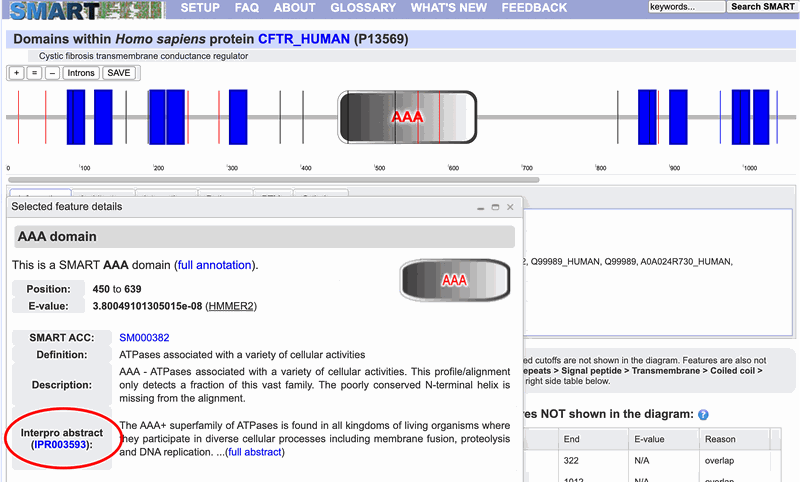The image size is (800, 482).
Task: Open the GLOSSARY page
Action: click(363, 8)
